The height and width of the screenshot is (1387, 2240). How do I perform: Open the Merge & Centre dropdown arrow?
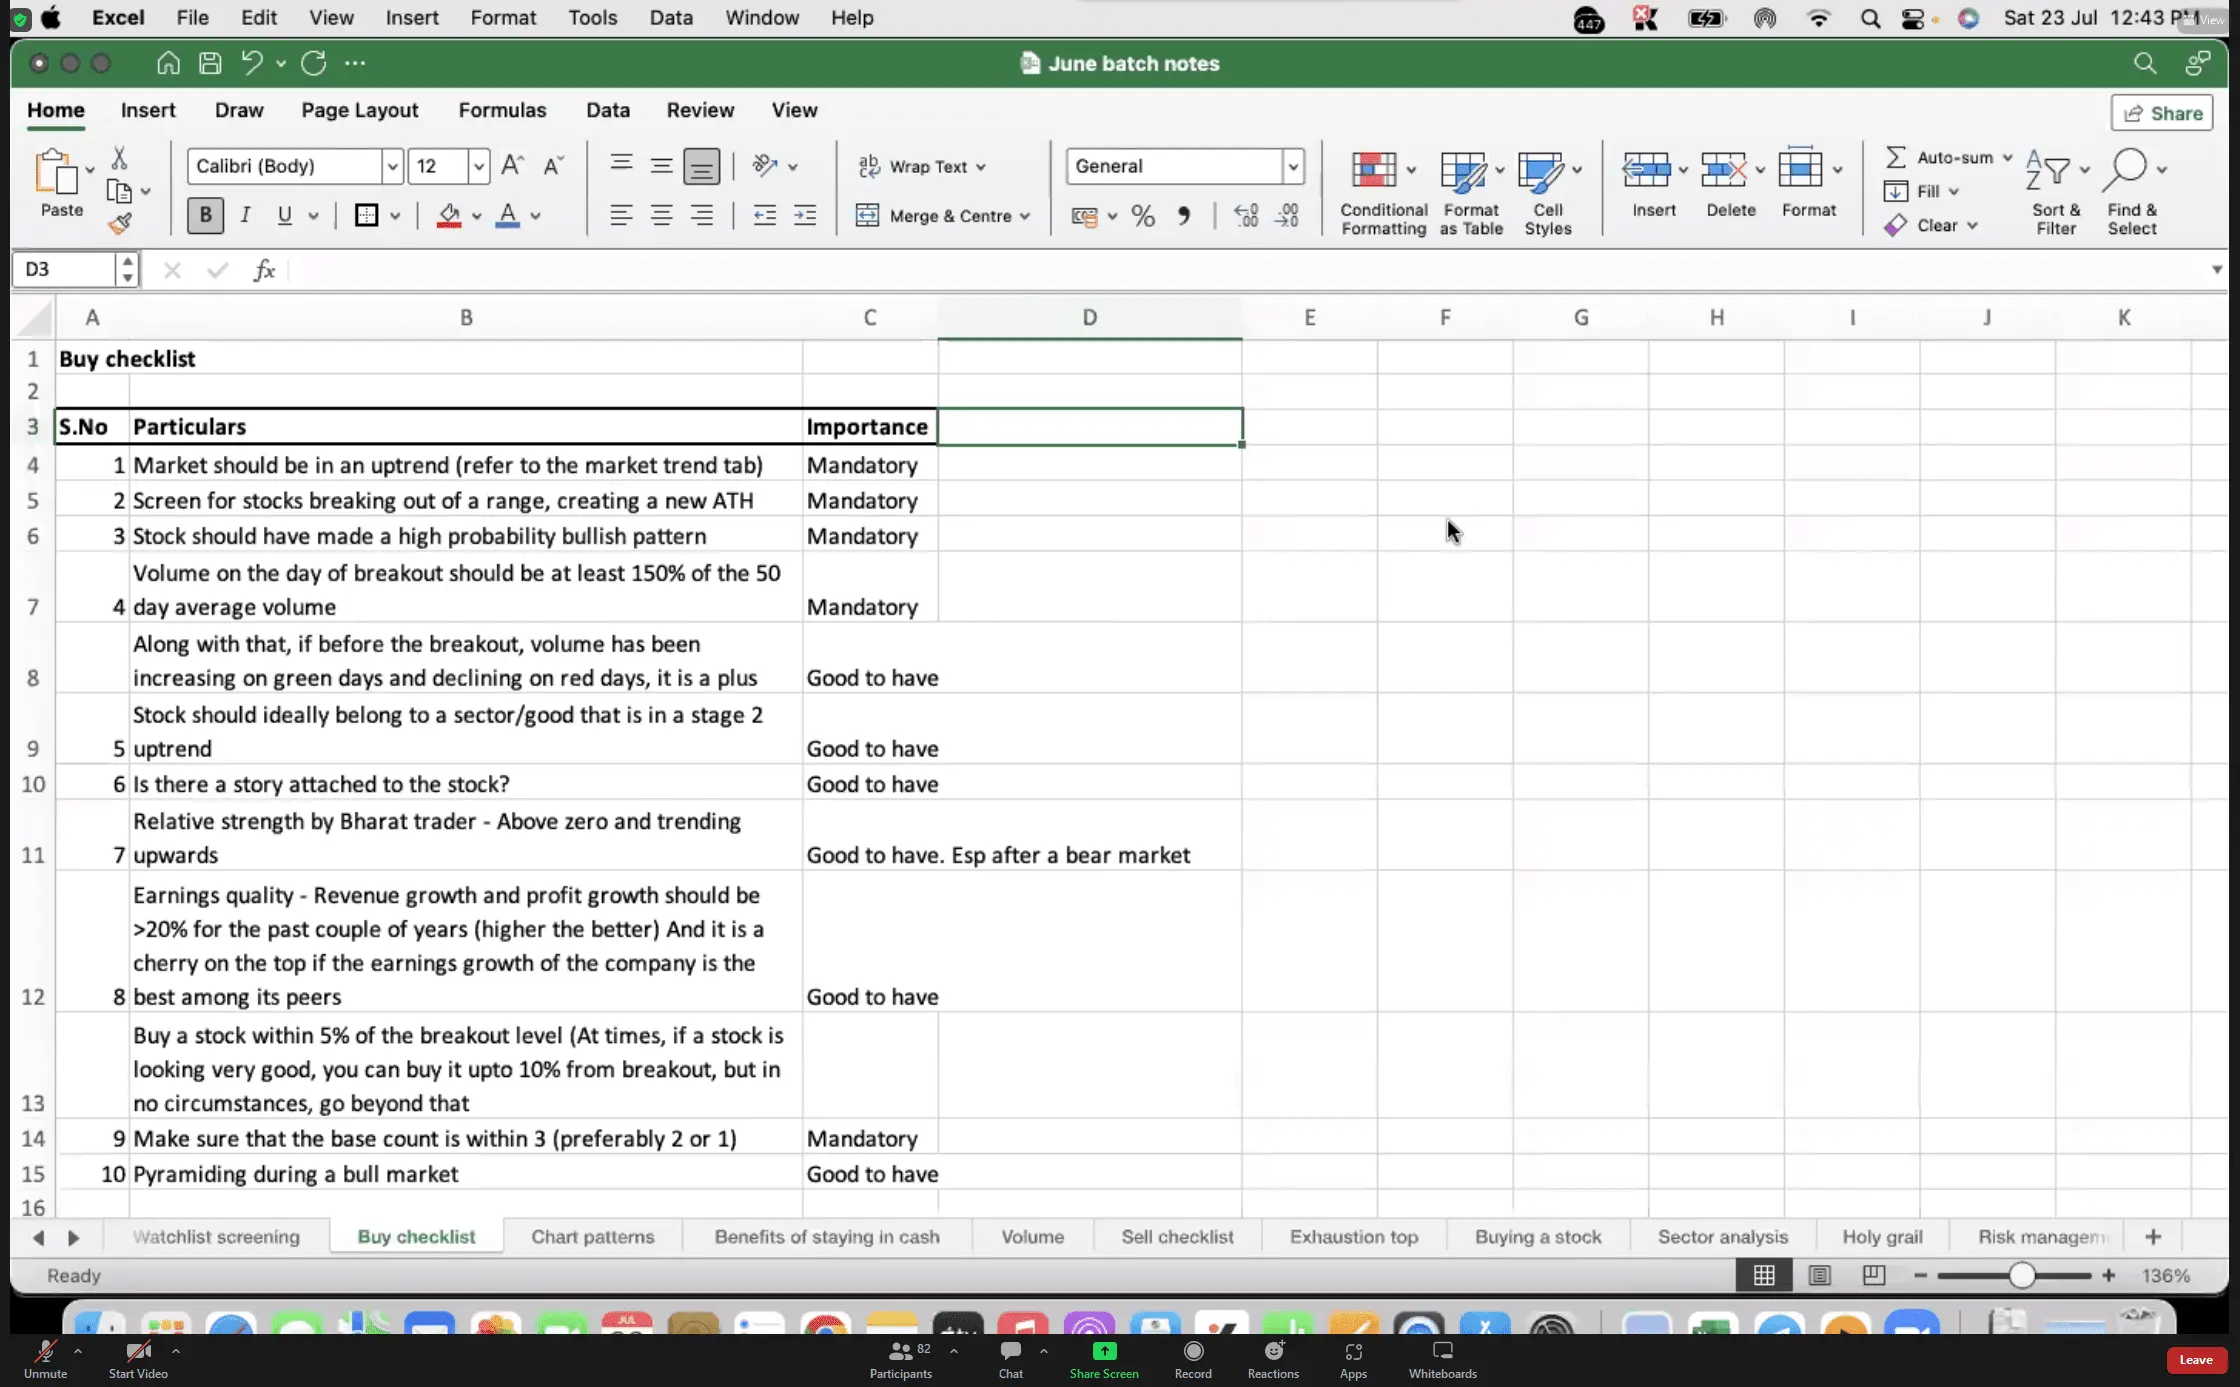pos(1025,216)
